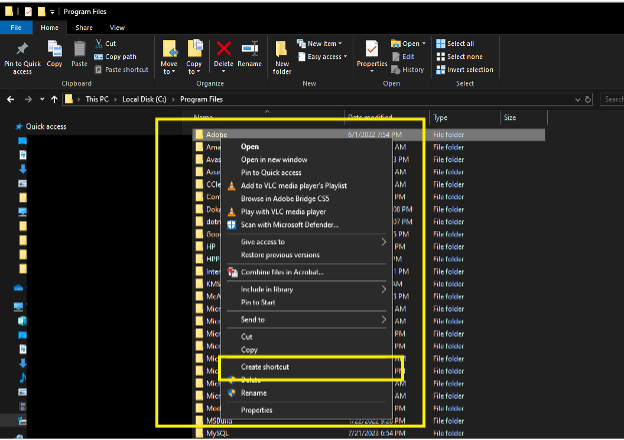The image size is (624, 440).
Task: Select the MySQL folder
Action: click(x=217, y=433)
